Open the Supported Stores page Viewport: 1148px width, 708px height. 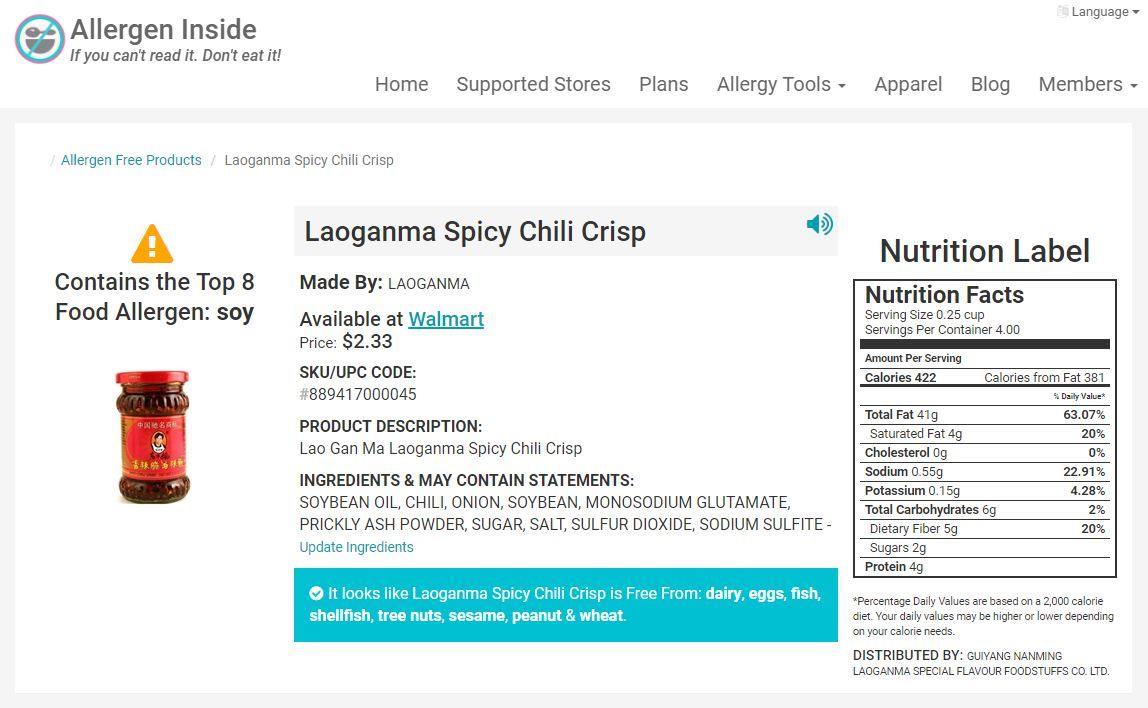[x=533, y=84]
